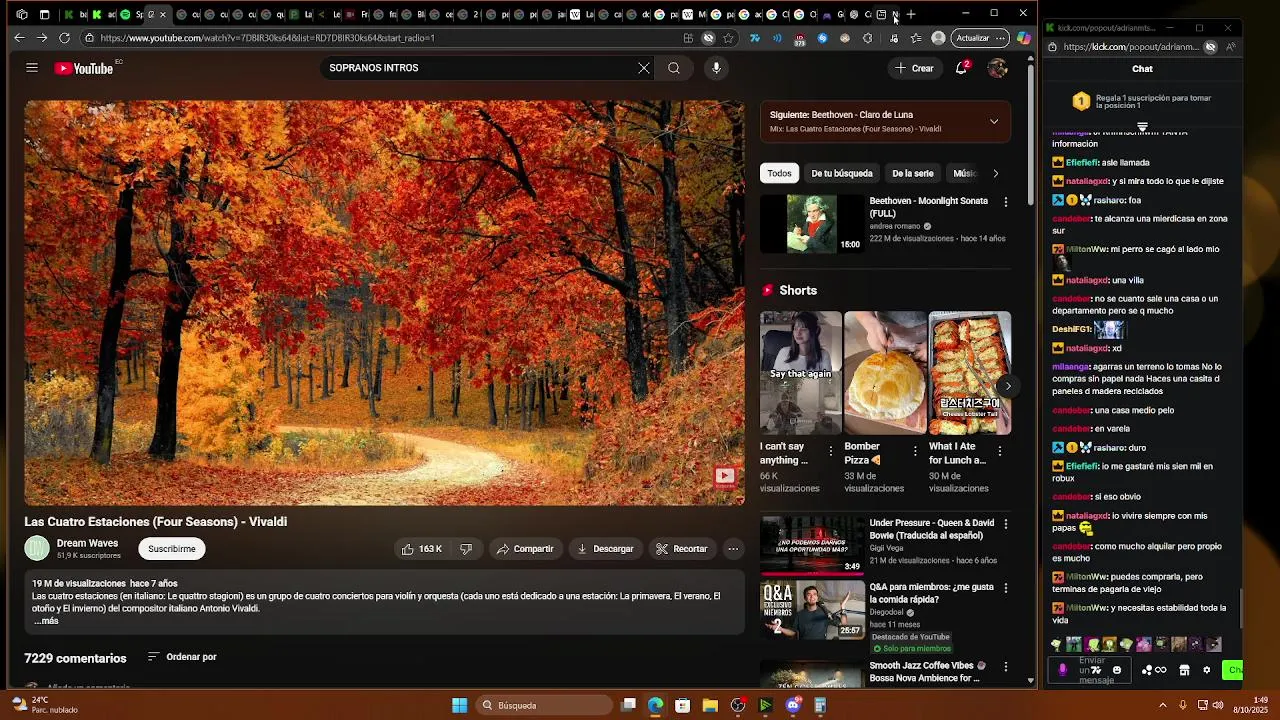Toggle the volume speaker icon in tray

1218,705
